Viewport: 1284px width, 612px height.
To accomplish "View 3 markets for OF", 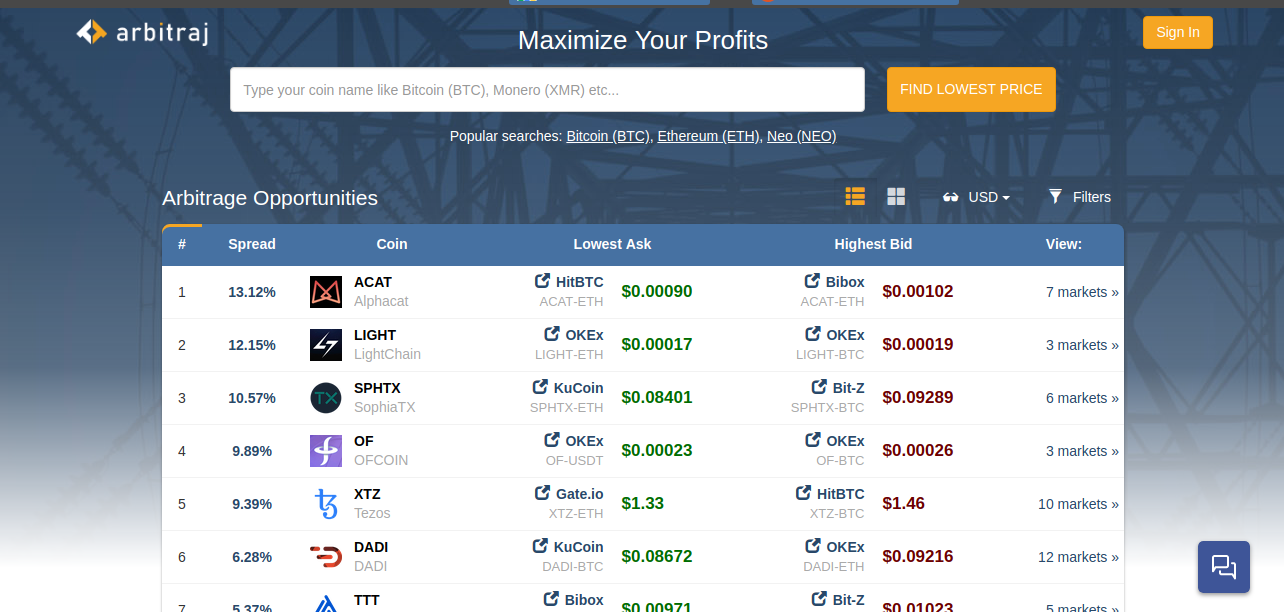I will (x=1082, y=451).
